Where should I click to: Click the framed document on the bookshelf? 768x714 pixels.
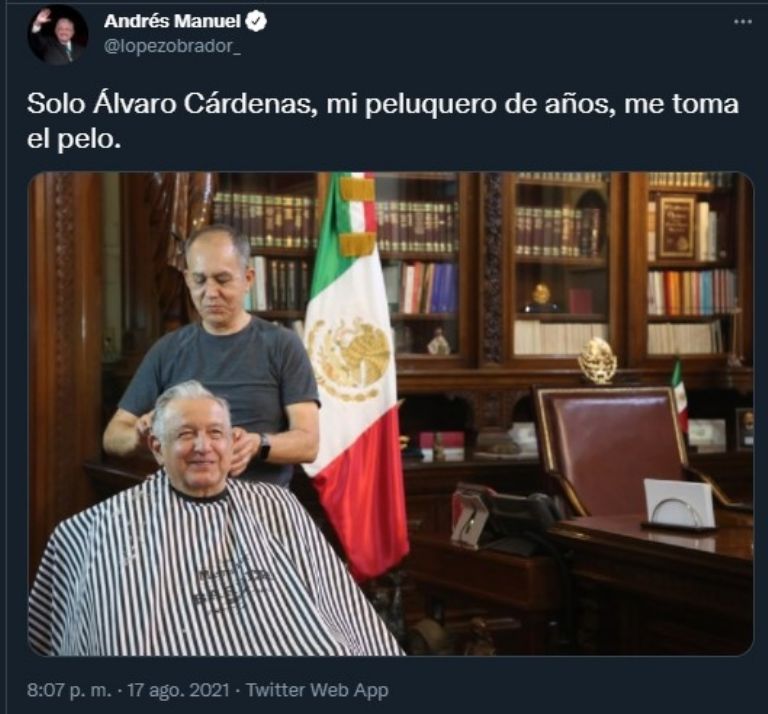click(x=675, y=227)
